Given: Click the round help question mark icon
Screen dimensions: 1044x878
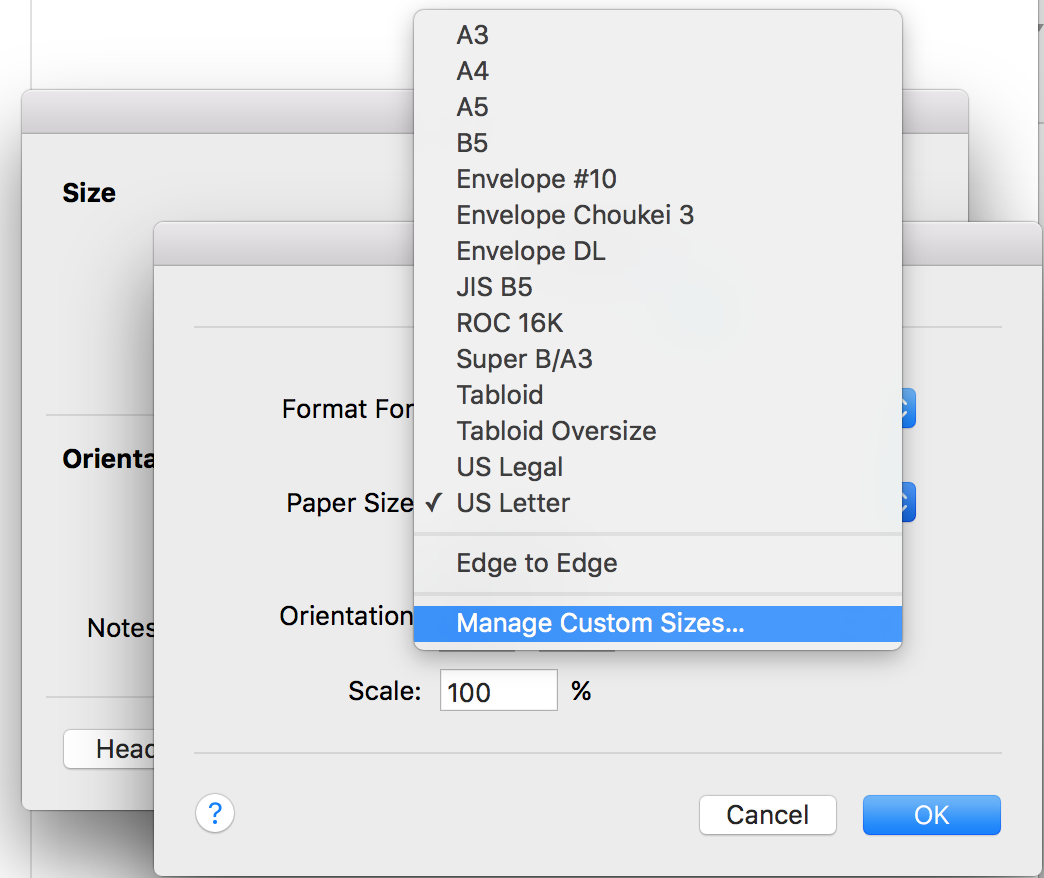Looking at the screenshot, I should pos(215,813).
